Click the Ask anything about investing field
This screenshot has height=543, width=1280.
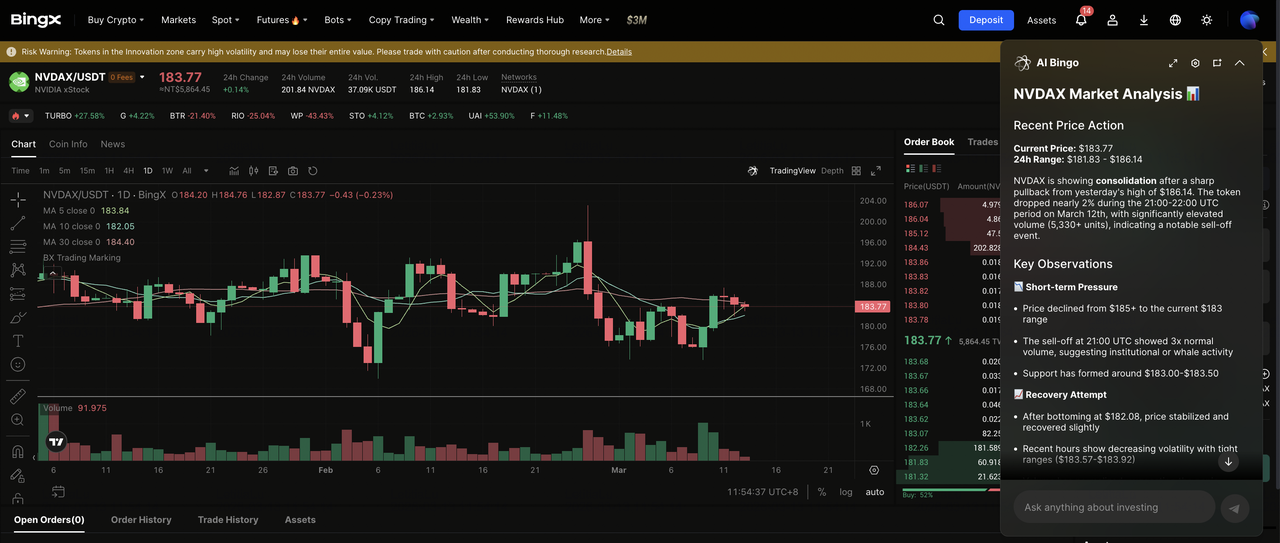coord(1114,508)
